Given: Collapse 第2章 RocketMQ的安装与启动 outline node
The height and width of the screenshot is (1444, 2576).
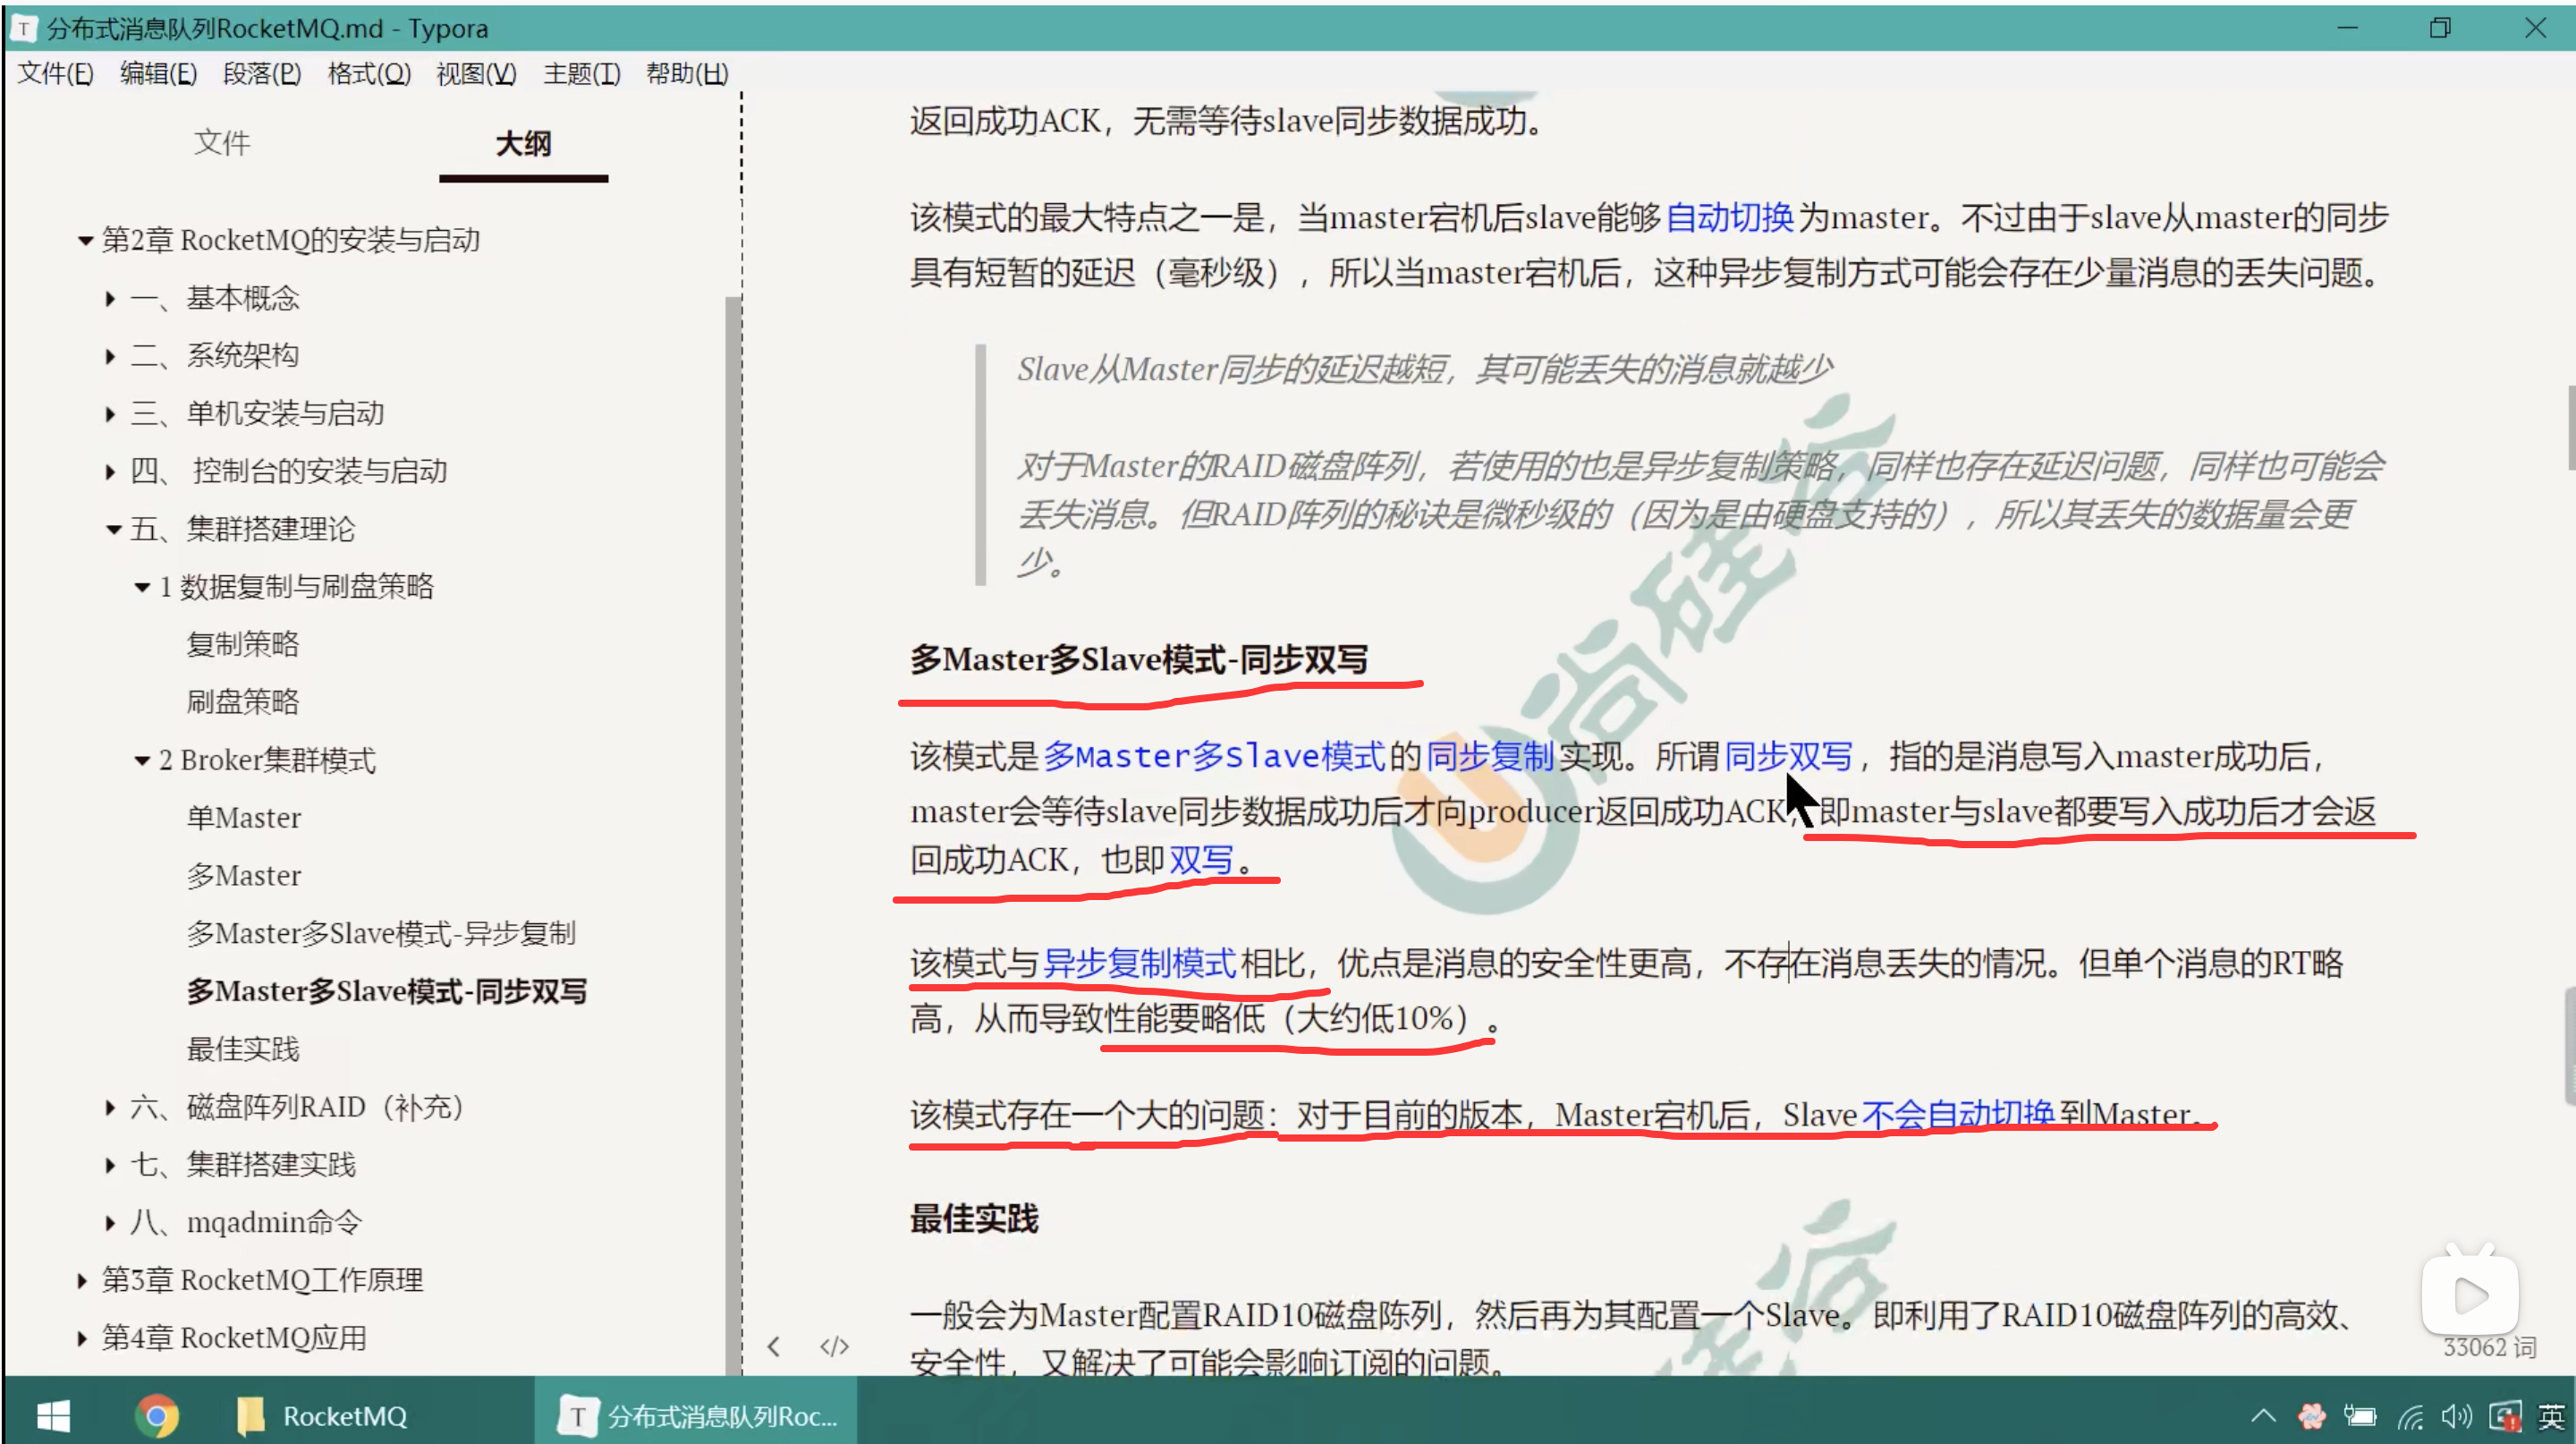Looking at the screenshot, I should click(x=85, y=241).
